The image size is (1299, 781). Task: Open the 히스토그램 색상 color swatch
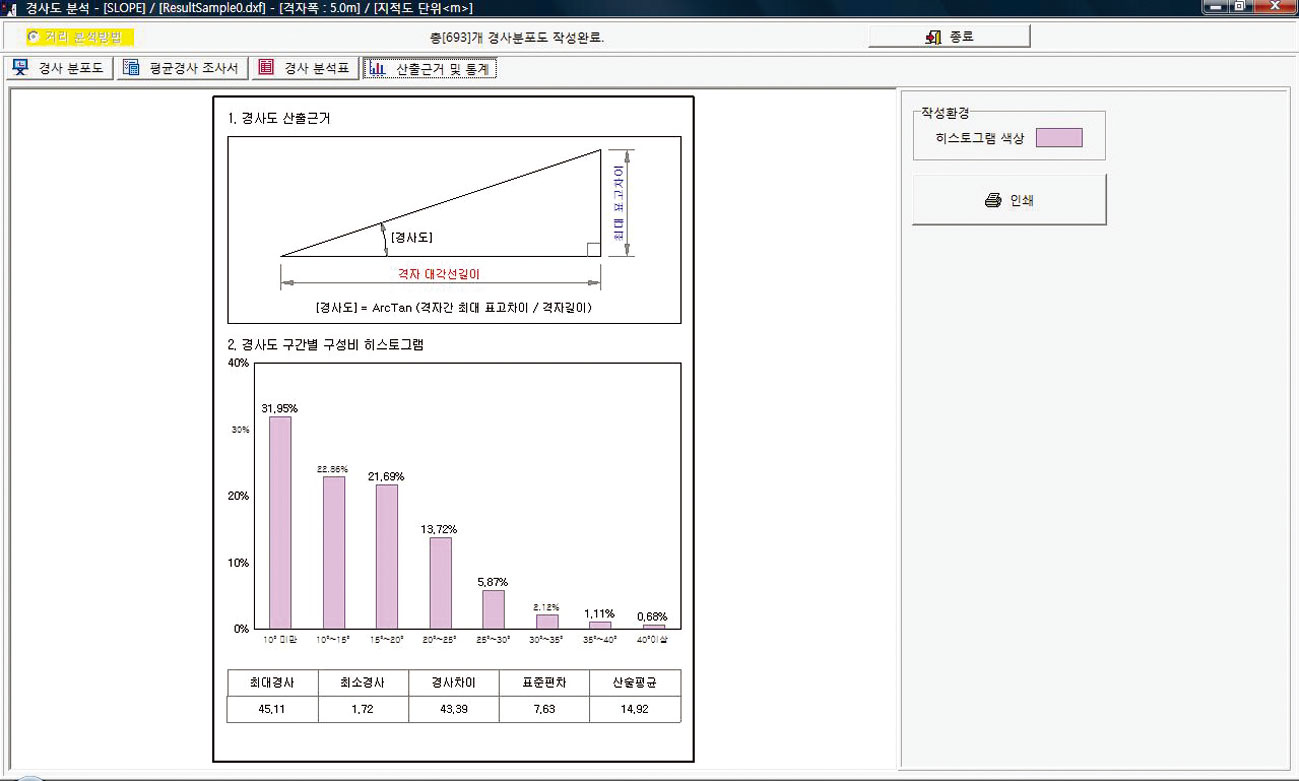point(1058,138)
